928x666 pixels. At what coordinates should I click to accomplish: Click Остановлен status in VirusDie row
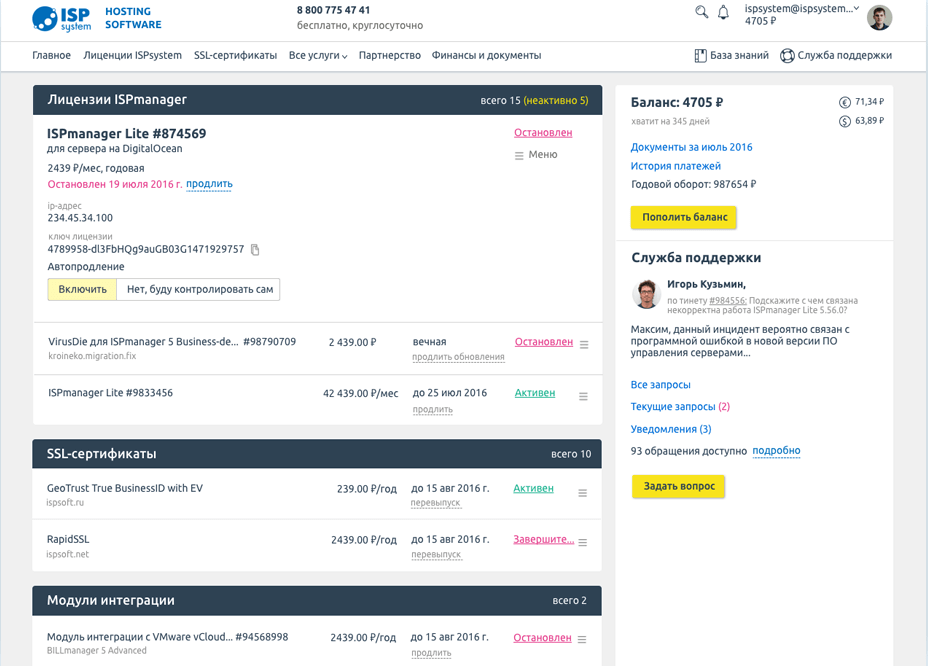coord(544,342)
